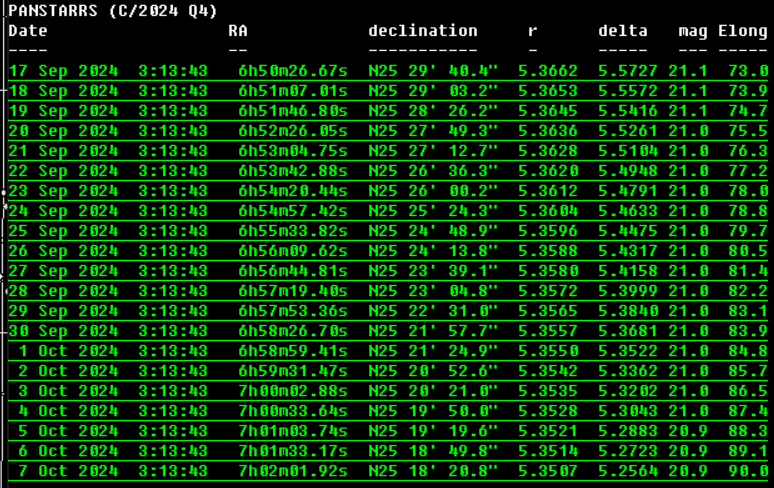Viewport: 774px width, 488px height.
Task: Select the 17 Sep 2024 date entry
Action: (63, 70)
